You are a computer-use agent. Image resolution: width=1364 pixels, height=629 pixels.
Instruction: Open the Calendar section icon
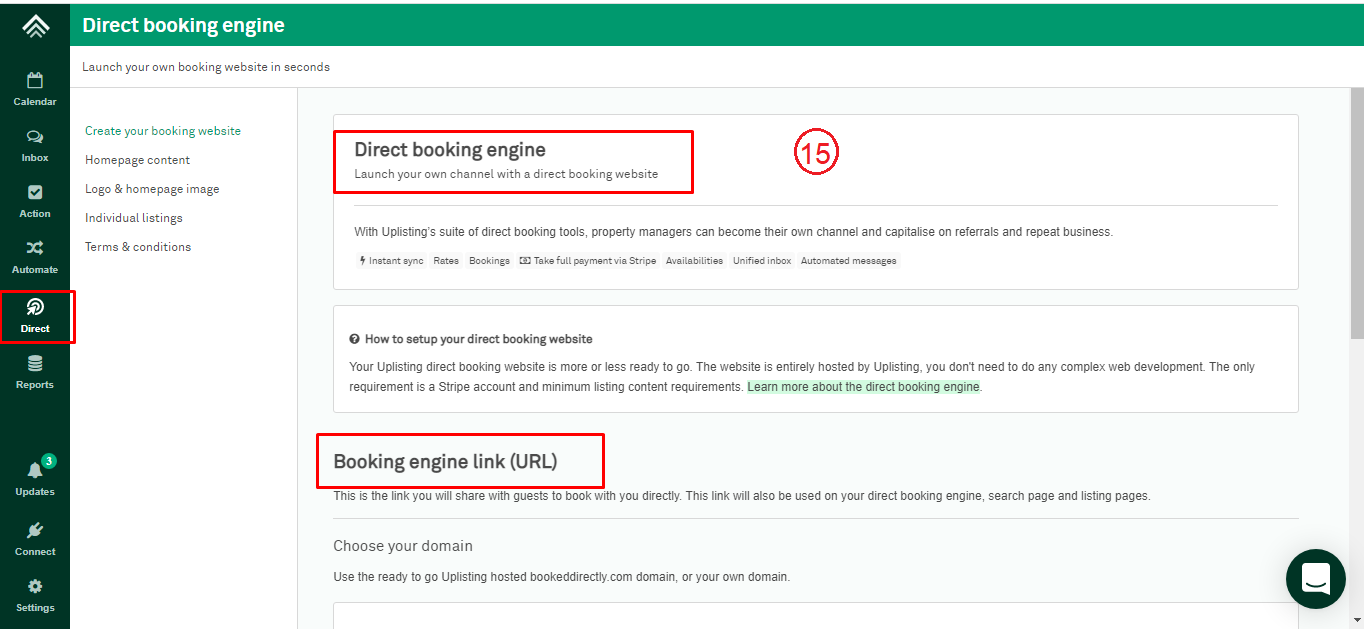[35, 80]
